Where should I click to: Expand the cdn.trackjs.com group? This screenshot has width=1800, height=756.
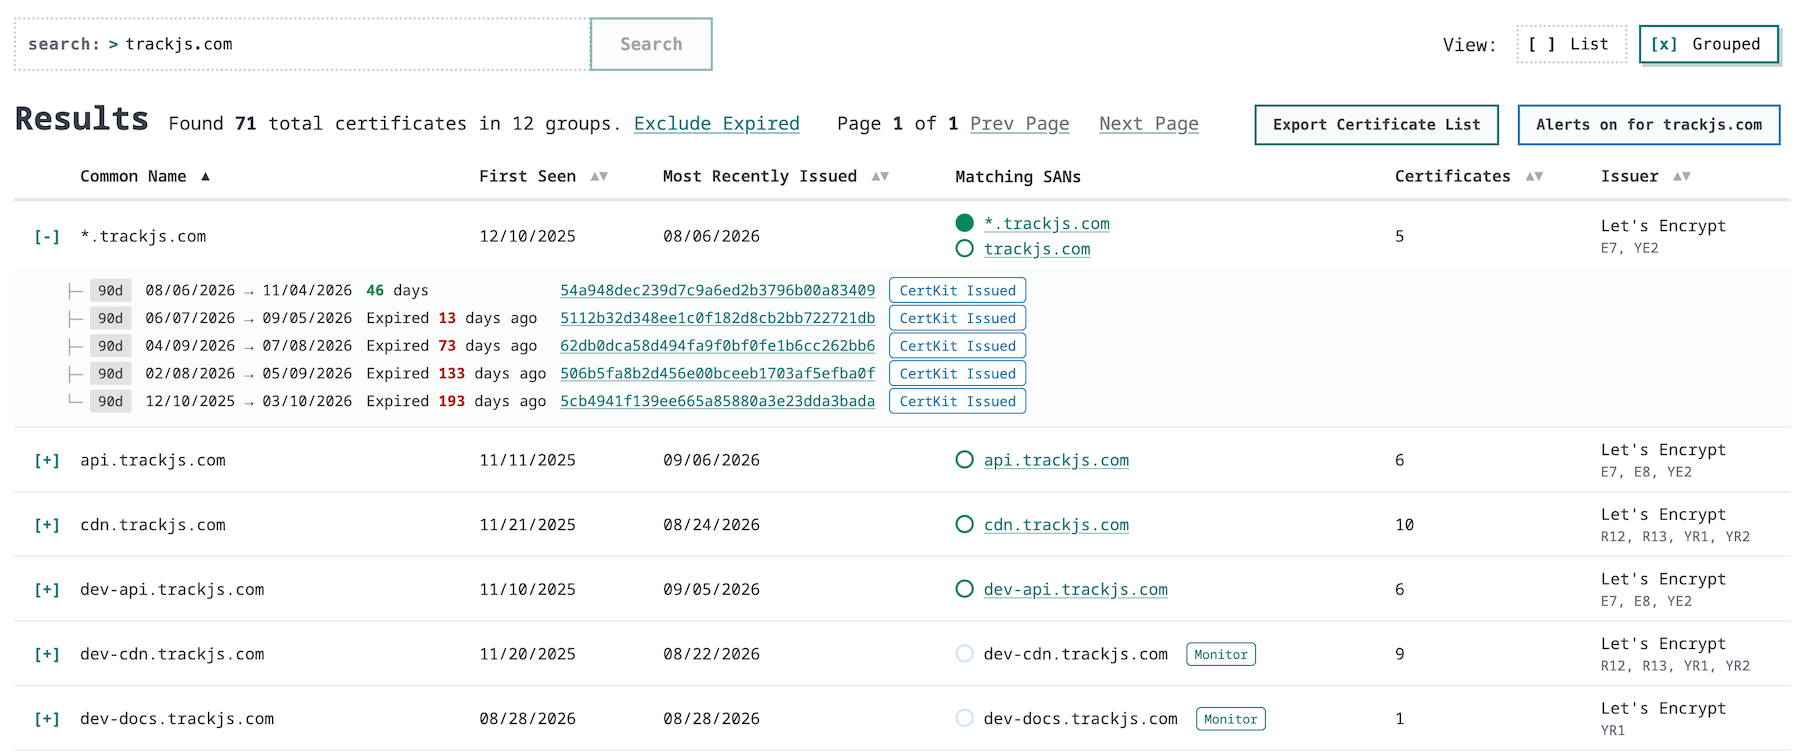47,525
